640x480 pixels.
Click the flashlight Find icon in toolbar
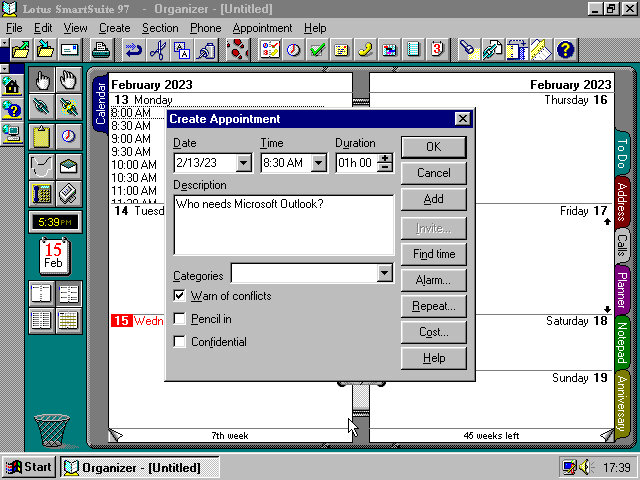click(x=468, y=49)
